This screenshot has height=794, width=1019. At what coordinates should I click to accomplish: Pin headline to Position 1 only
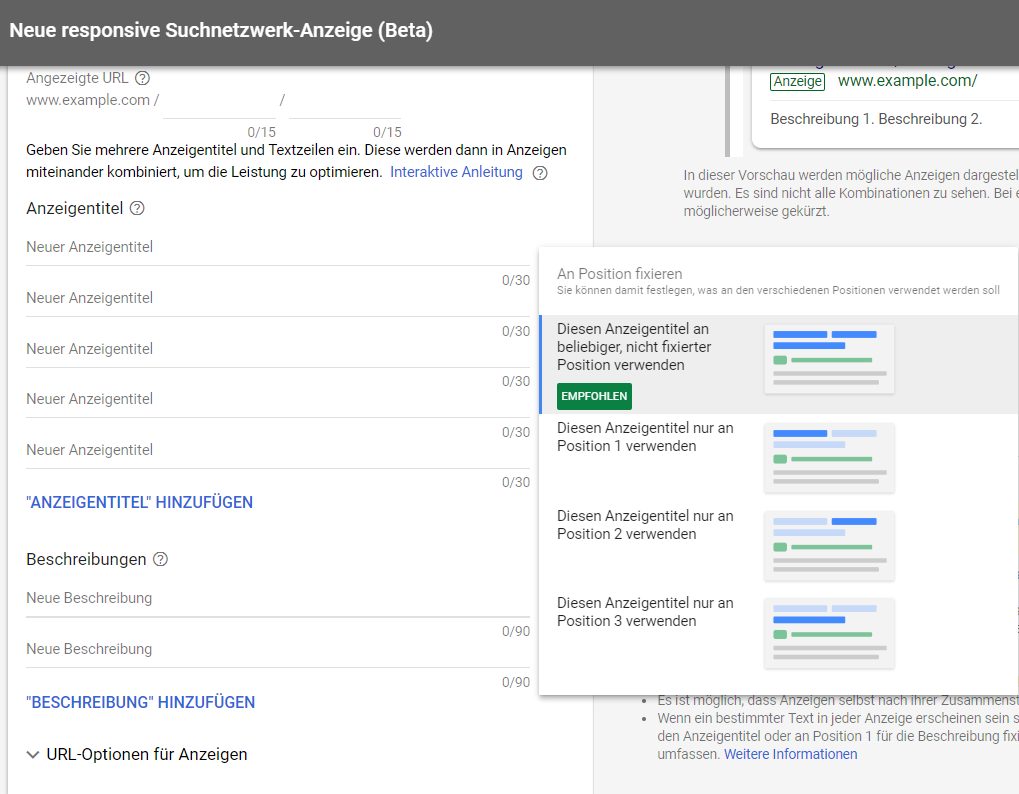pyautogui.click(x=643, y=437)
